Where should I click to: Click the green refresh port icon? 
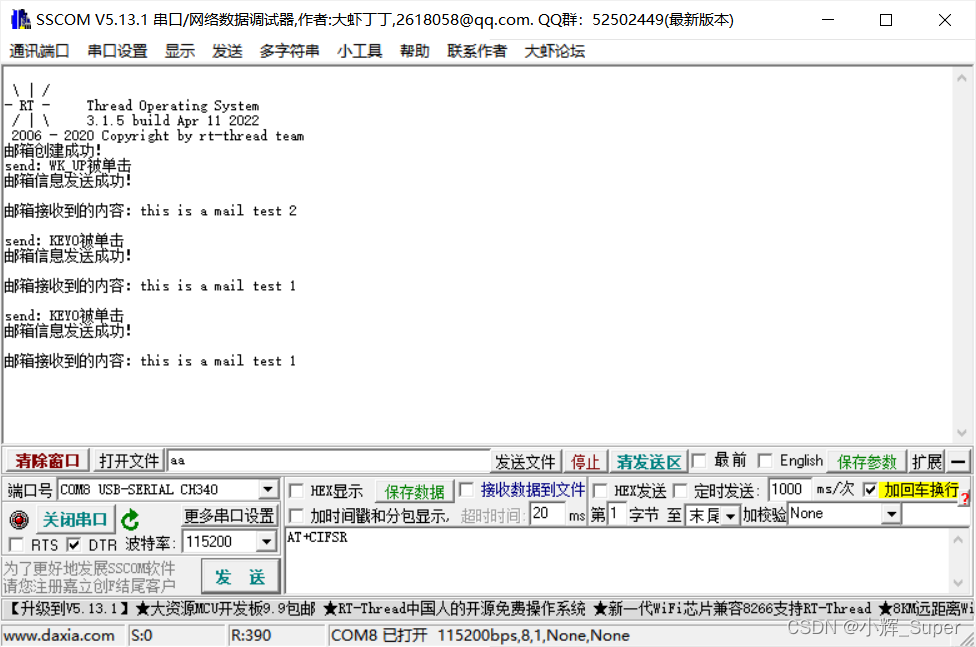coord(130,519)
